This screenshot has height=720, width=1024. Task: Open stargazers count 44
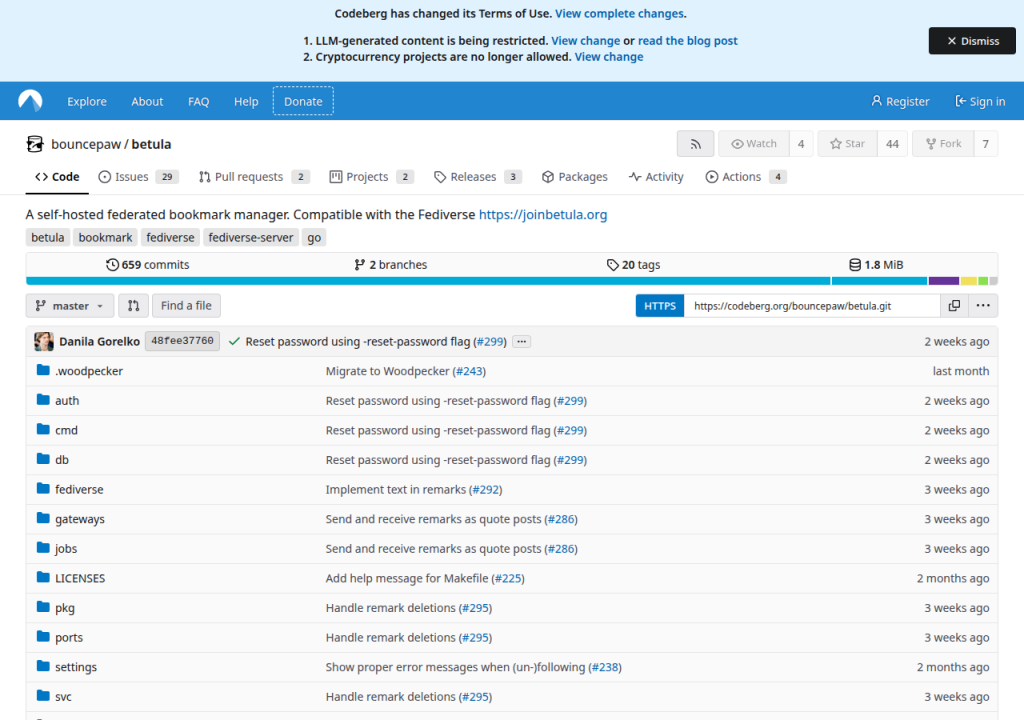click(892, 144)
